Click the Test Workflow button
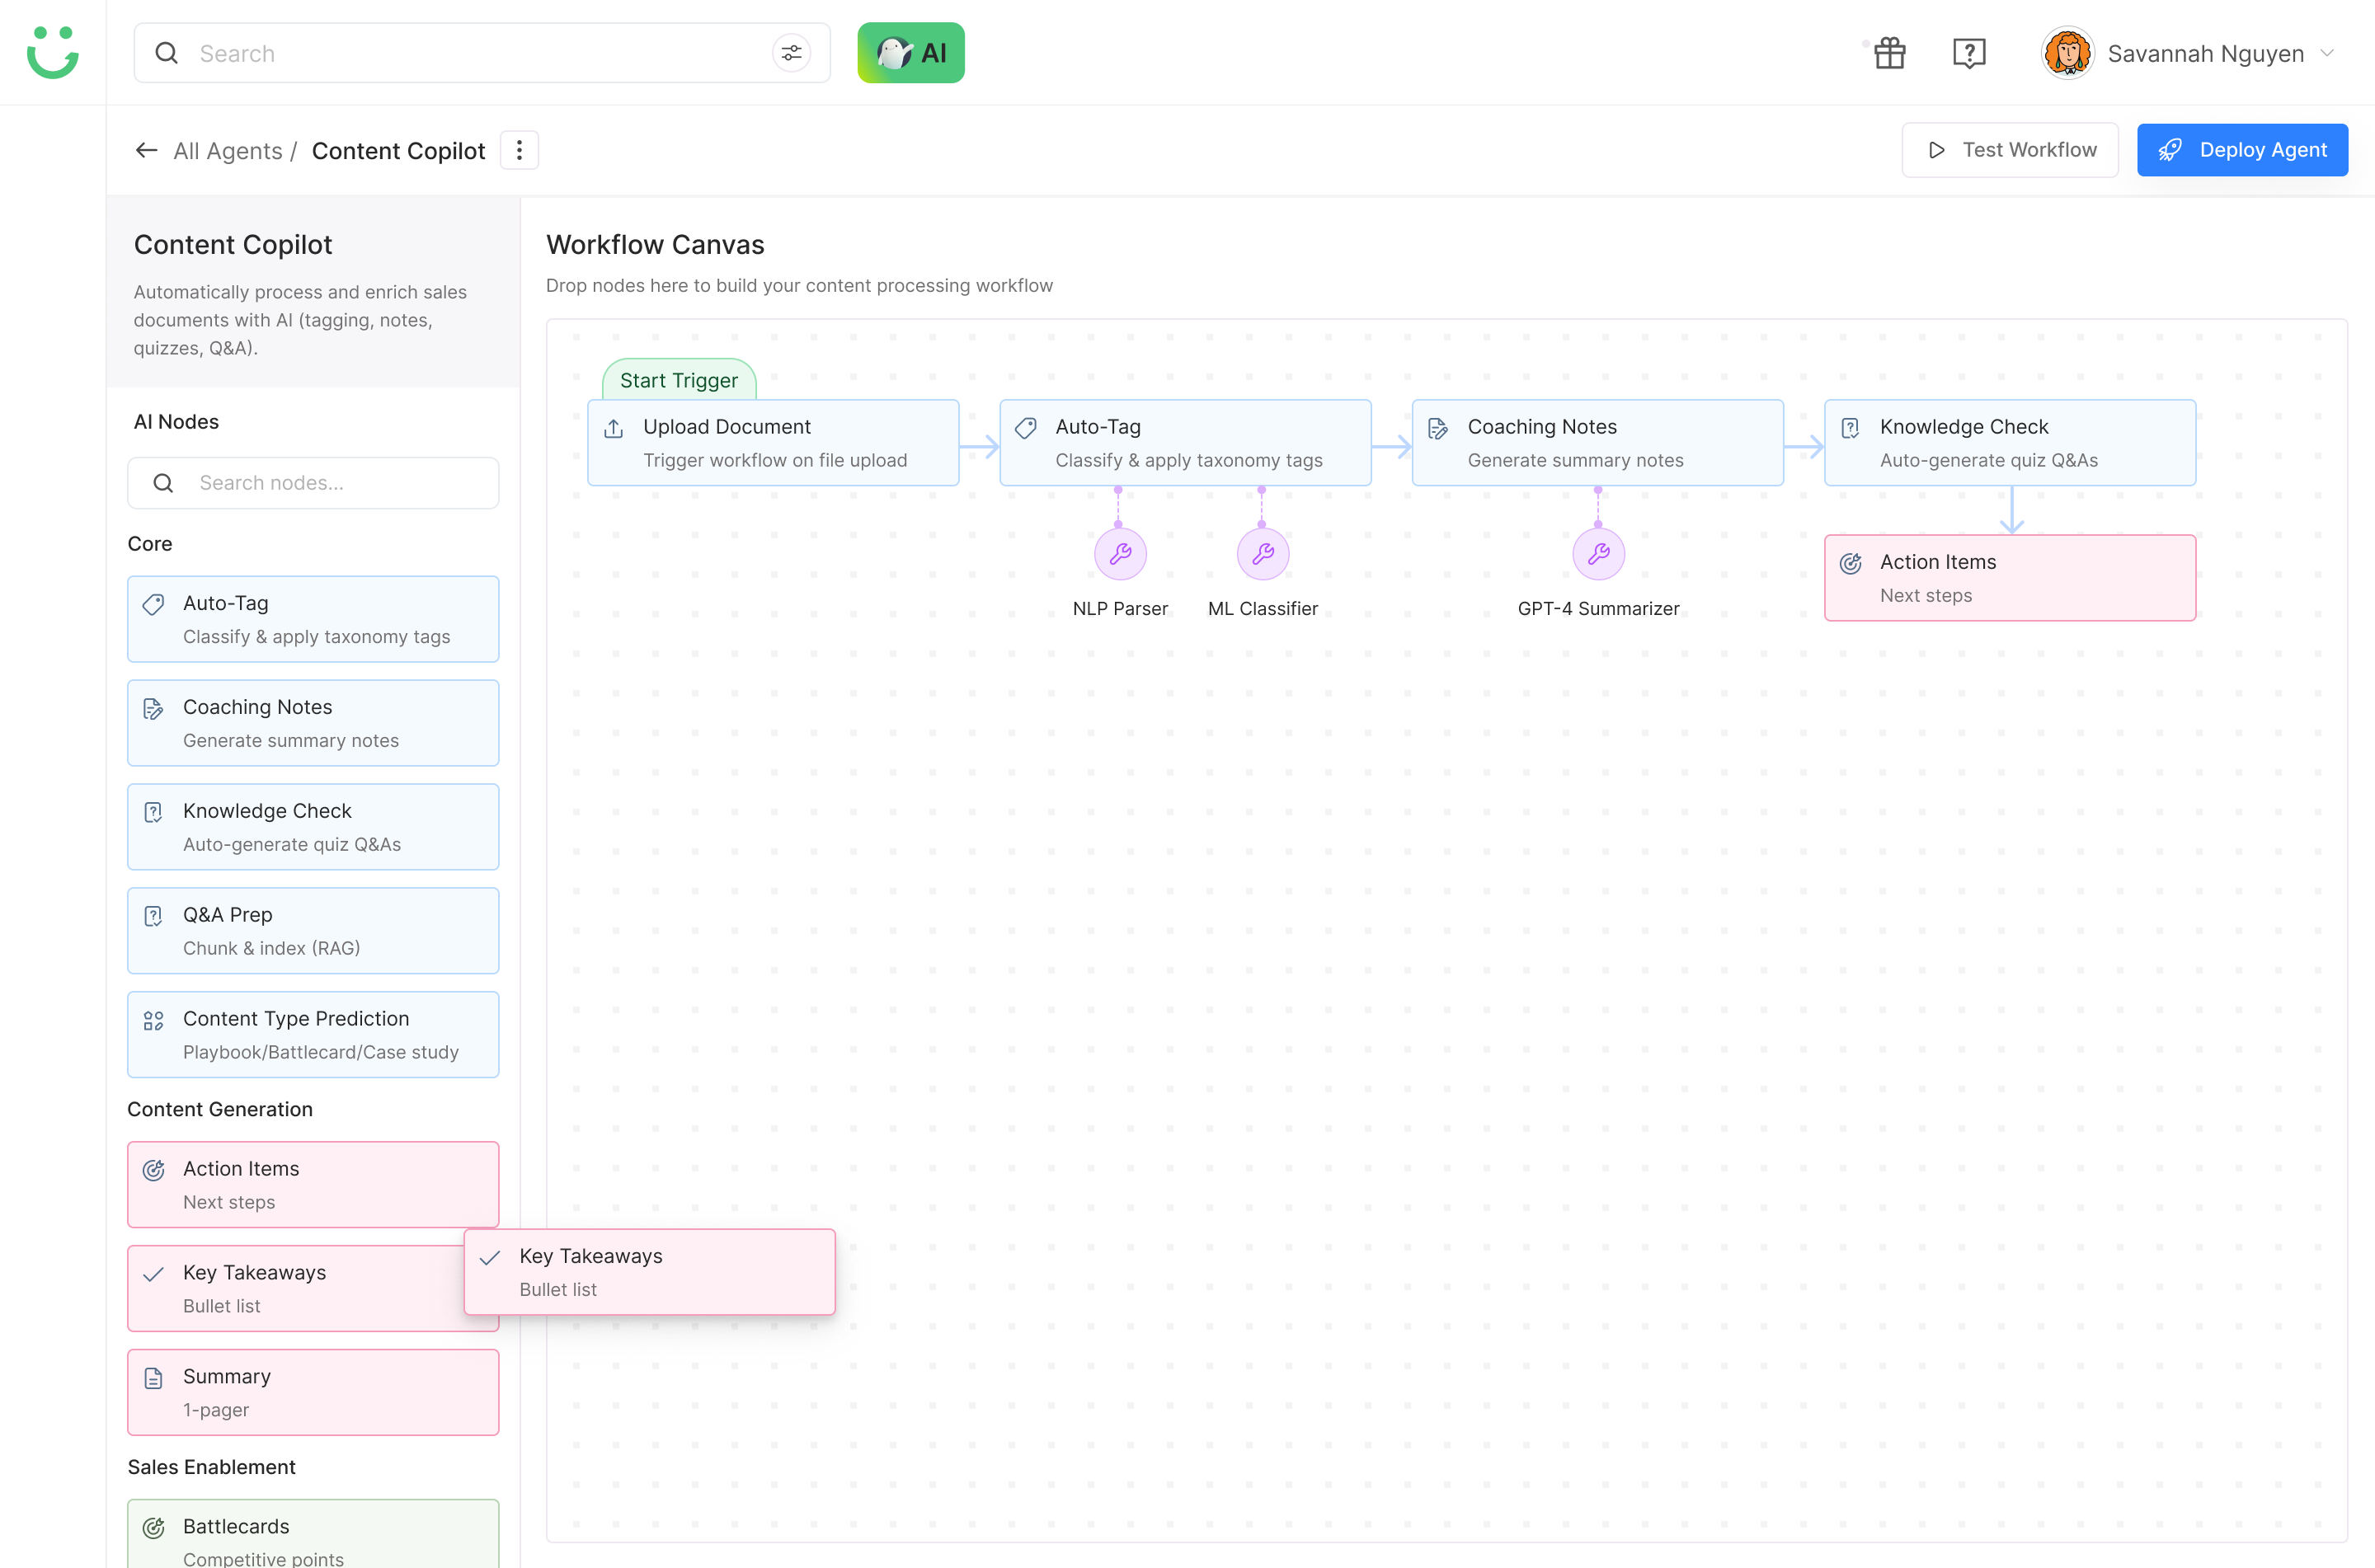 coord(2010,150)
